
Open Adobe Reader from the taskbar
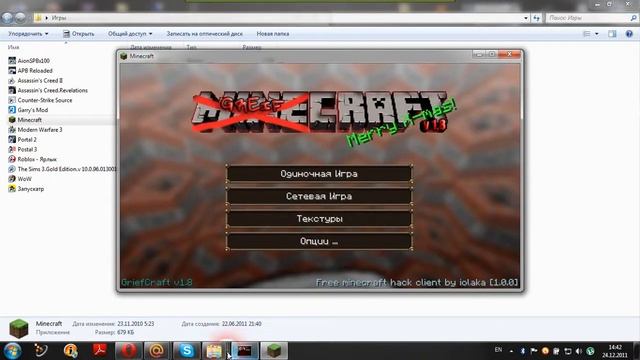pyautogui.click(x=99, y=351)
